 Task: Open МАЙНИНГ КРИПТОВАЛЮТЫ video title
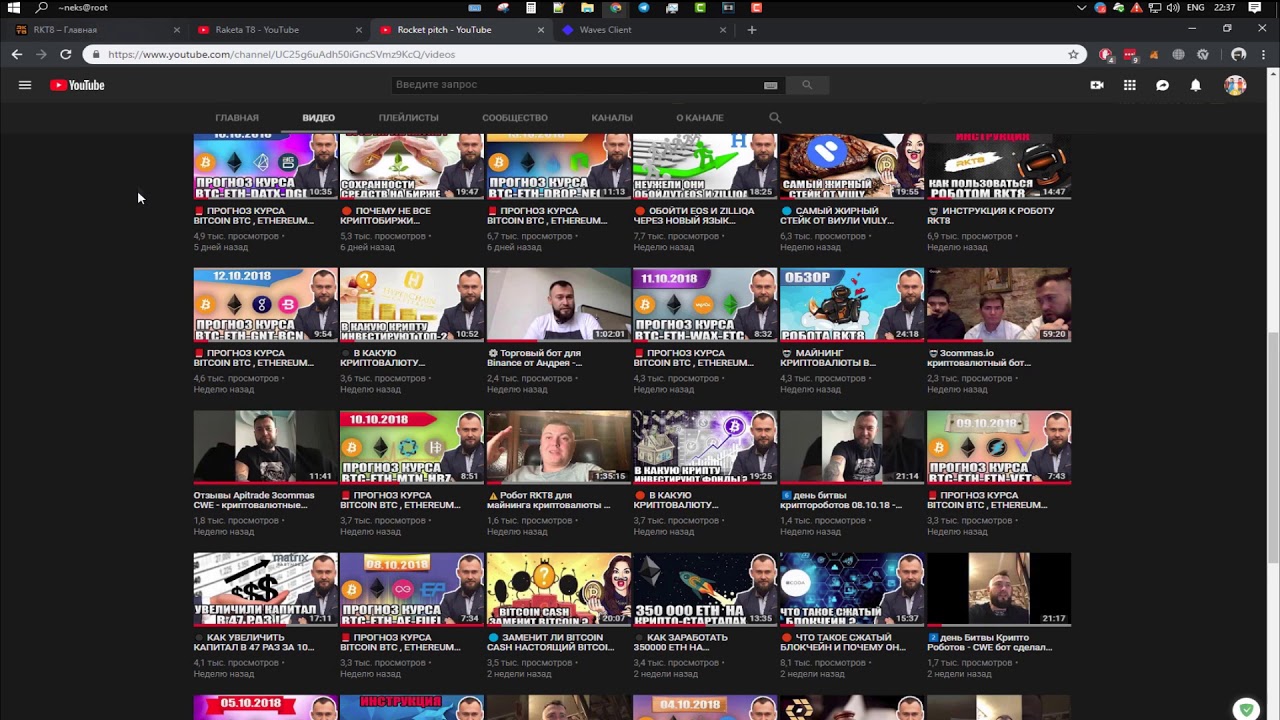[828, 357]
